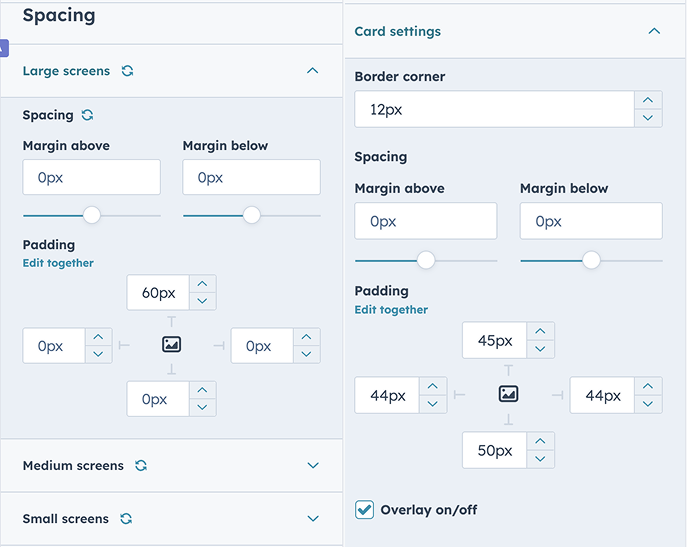The height and width of the screenshot is (547, 687).
Task: Expand the Medium screens section
Action: click(313, 465)
